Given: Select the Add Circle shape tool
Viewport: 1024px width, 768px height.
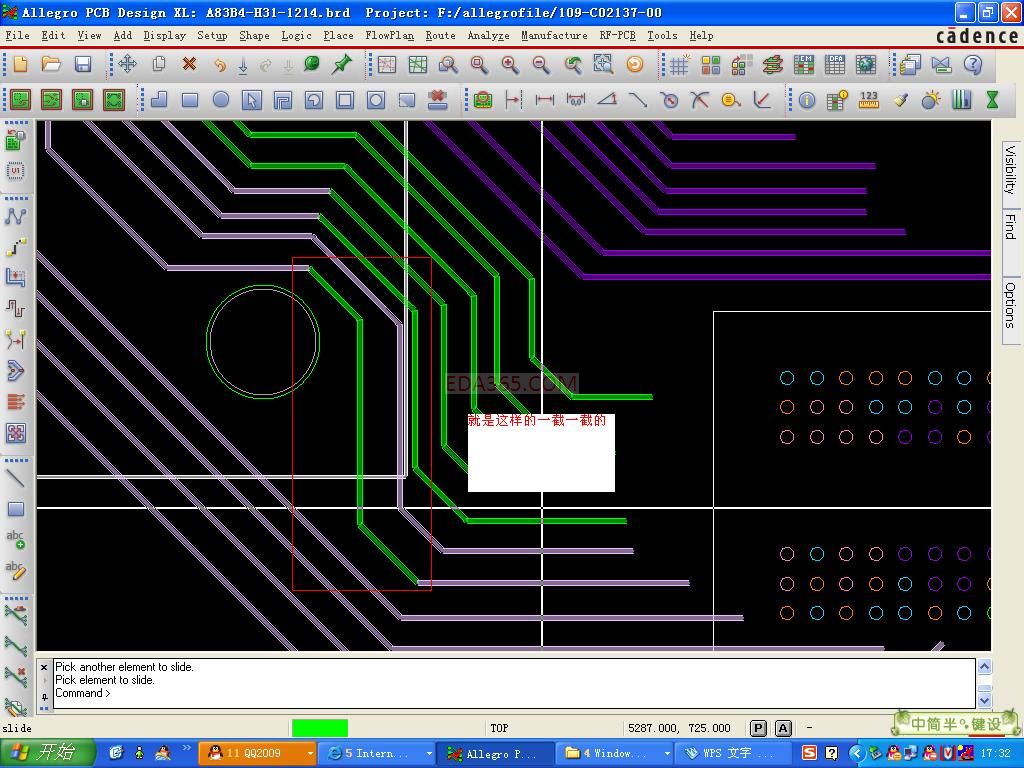Looking at the screenshot, I should (221, 100).
